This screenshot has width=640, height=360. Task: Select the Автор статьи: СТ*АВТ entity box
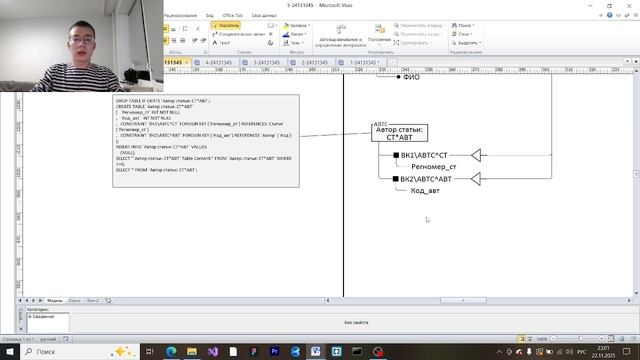(x=400, y=133)
